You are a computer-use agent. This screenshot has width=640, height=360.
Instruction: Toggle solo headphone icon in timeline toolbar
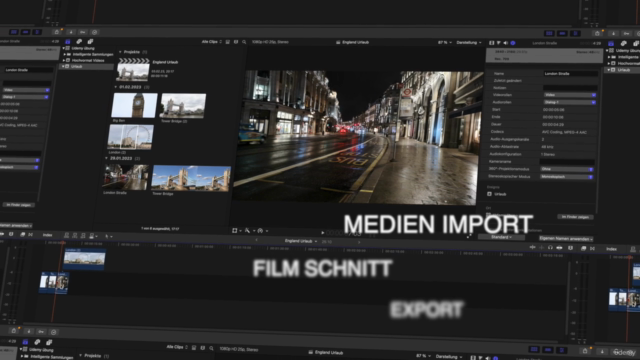tap(550, 247)
